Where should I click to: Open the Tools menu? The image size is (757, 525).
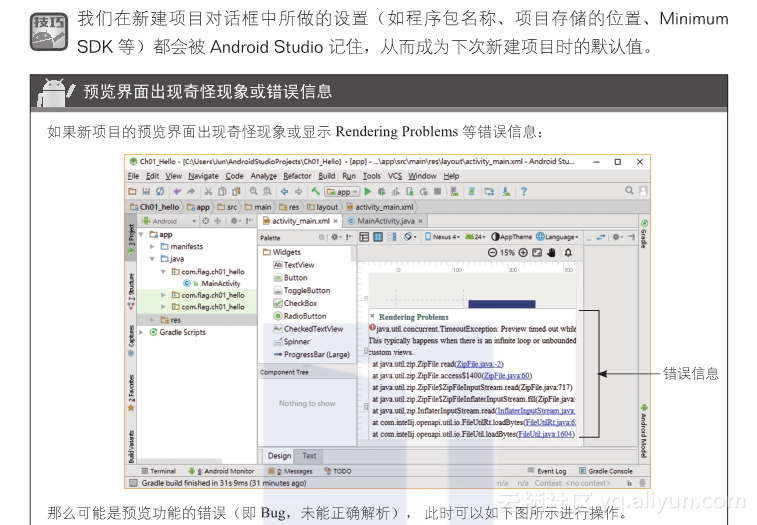371,176
